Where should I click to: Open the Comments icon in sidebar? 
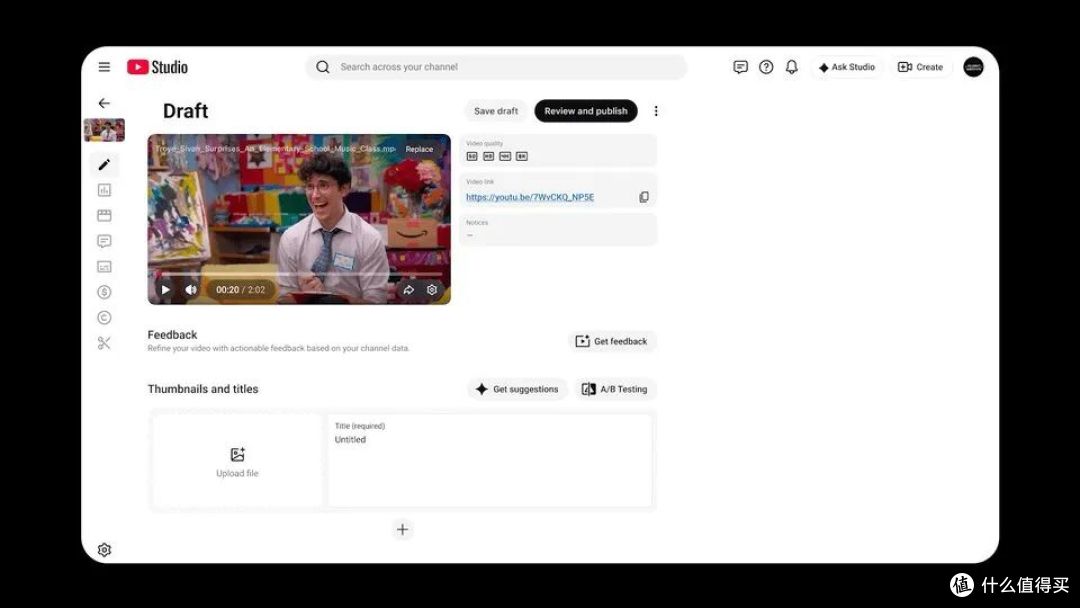(x=104, y=241)
